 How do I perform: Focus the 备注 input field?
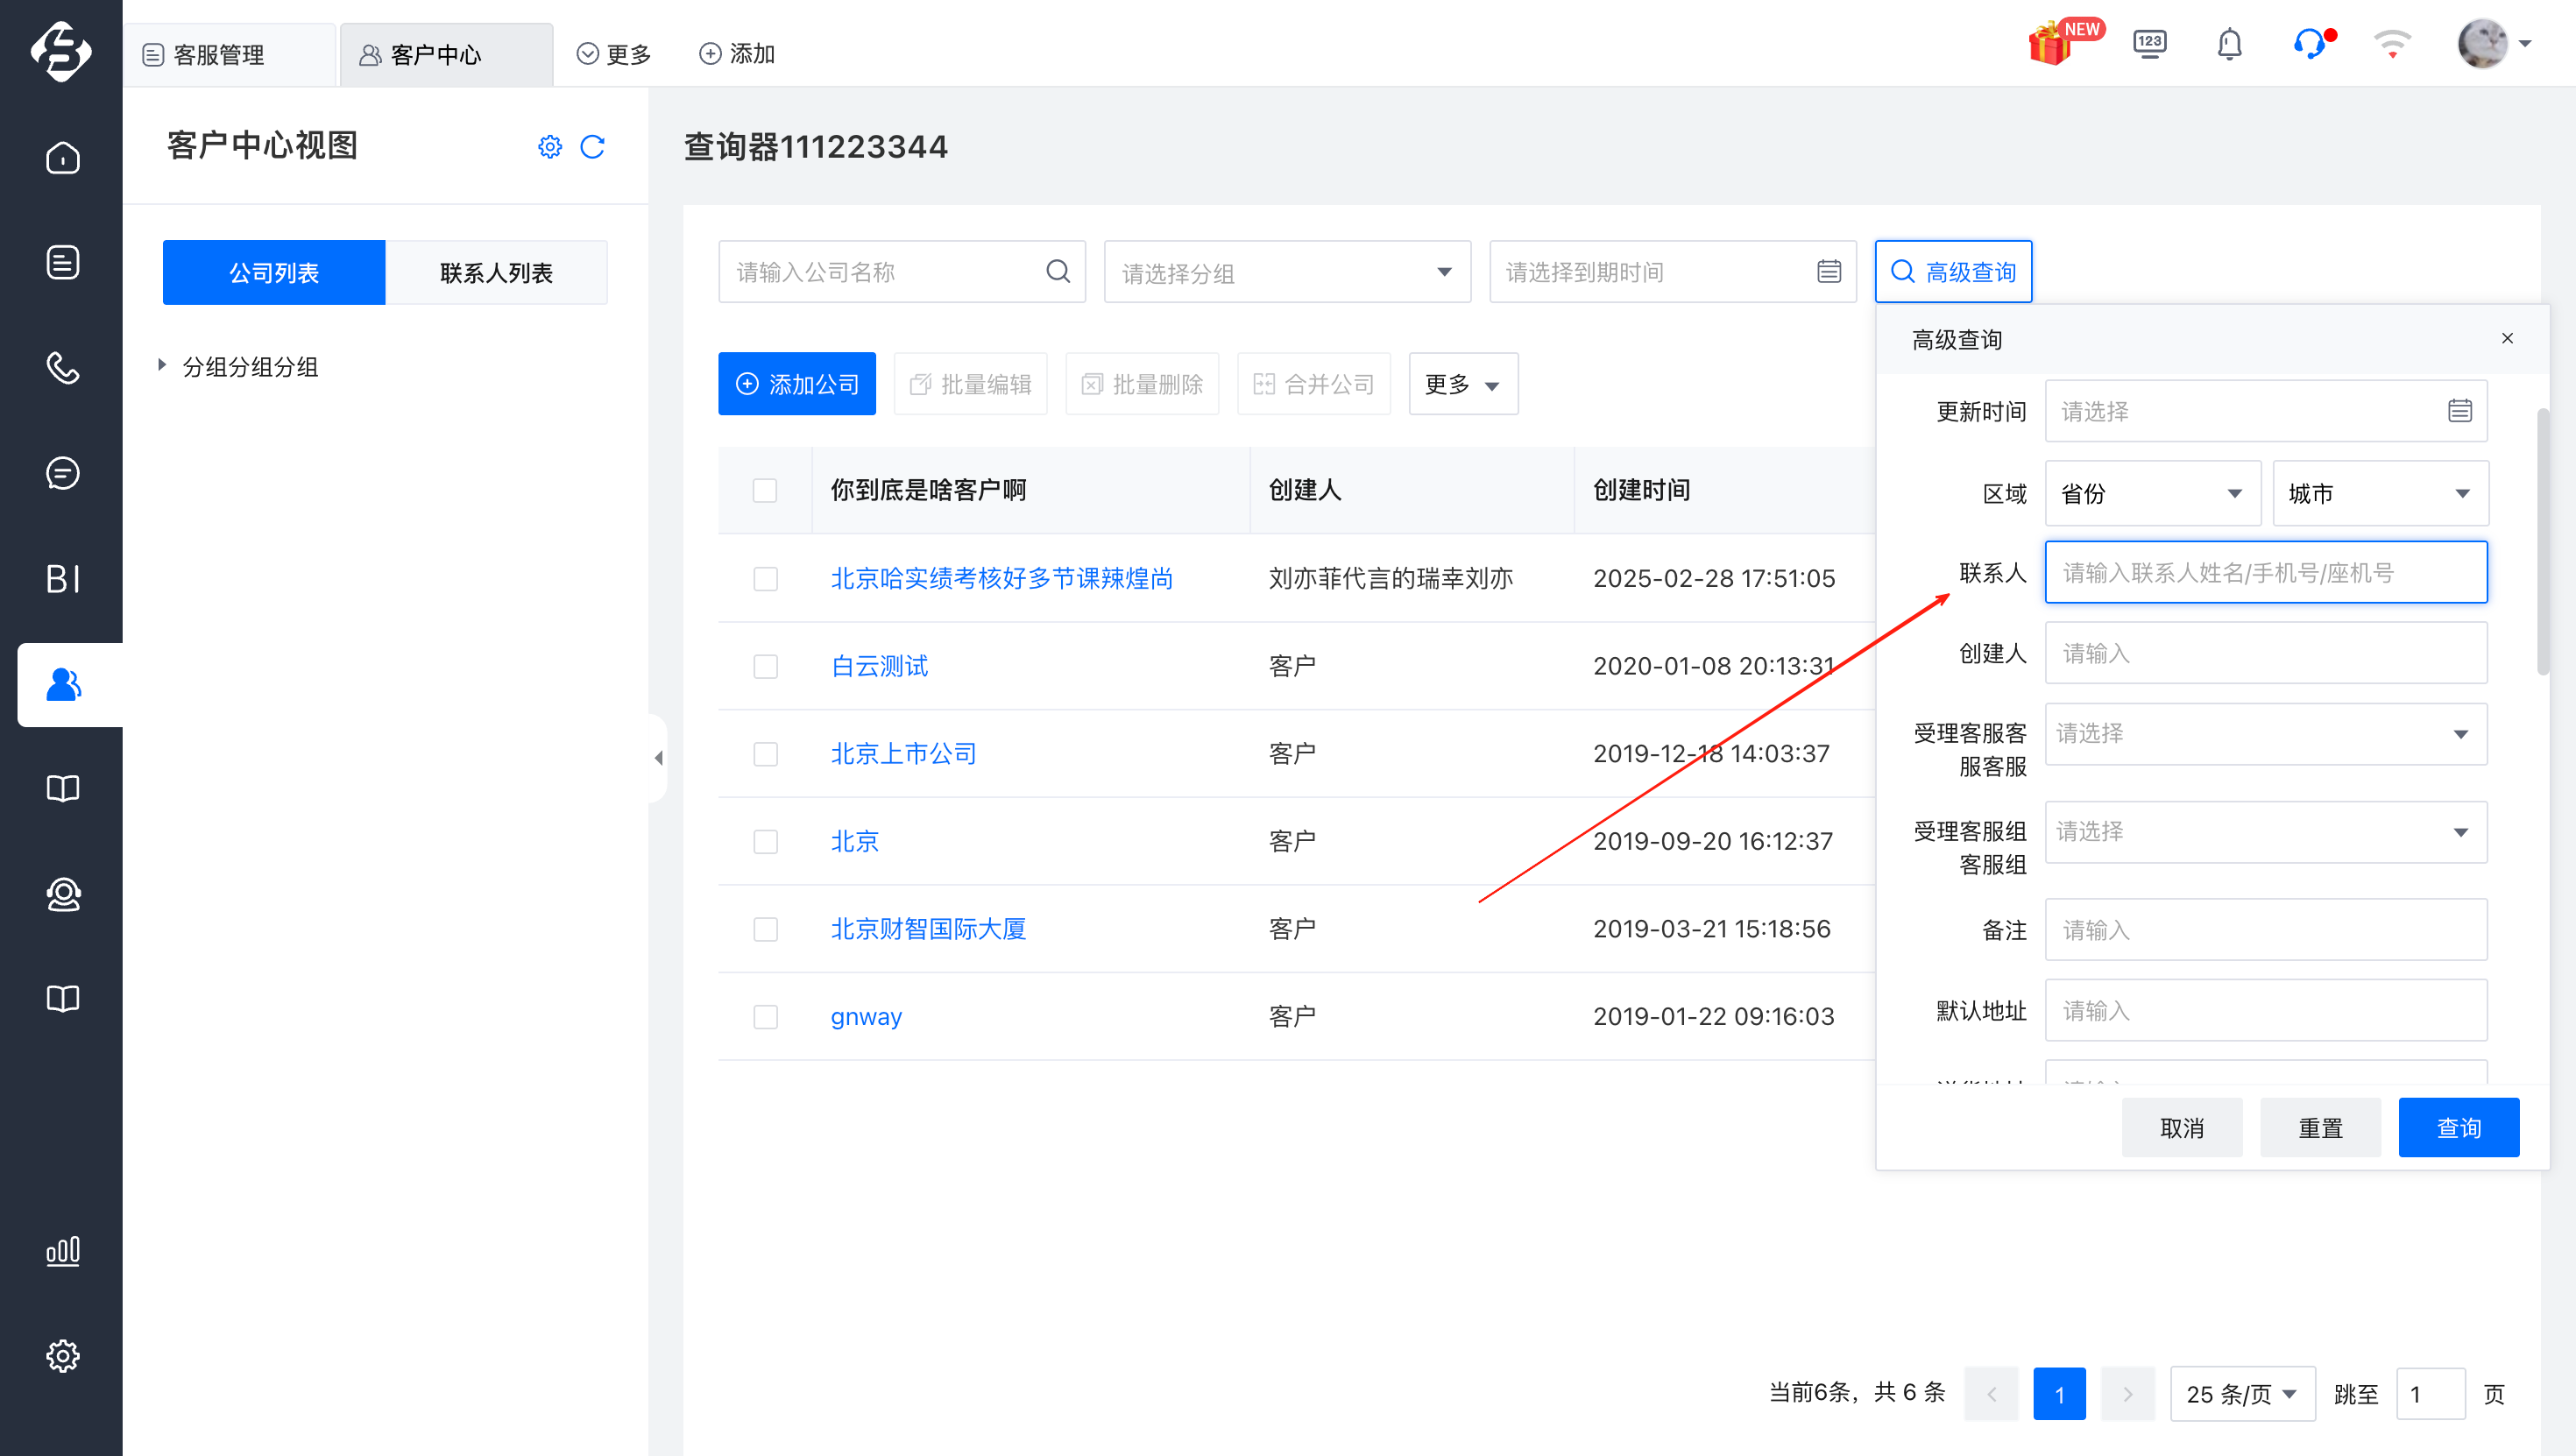click(2265, 929)
